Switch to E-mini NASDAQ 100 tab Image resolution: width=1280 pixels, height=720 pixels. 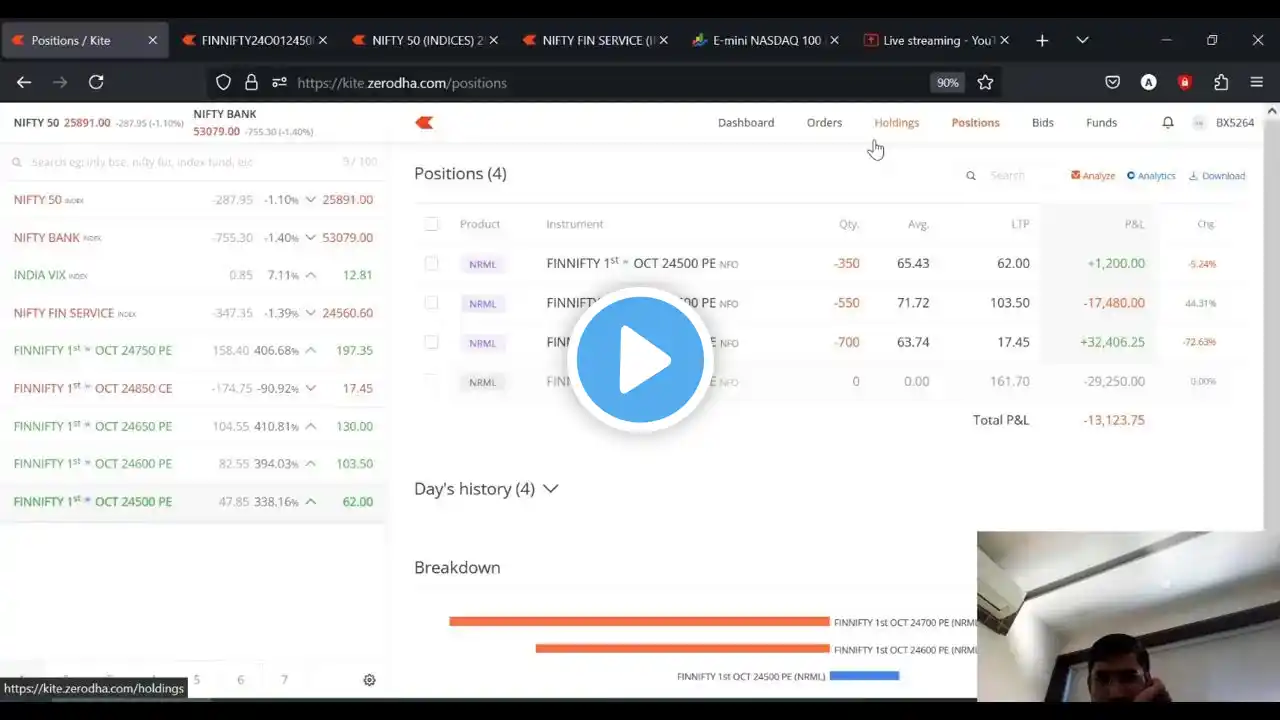765,40
